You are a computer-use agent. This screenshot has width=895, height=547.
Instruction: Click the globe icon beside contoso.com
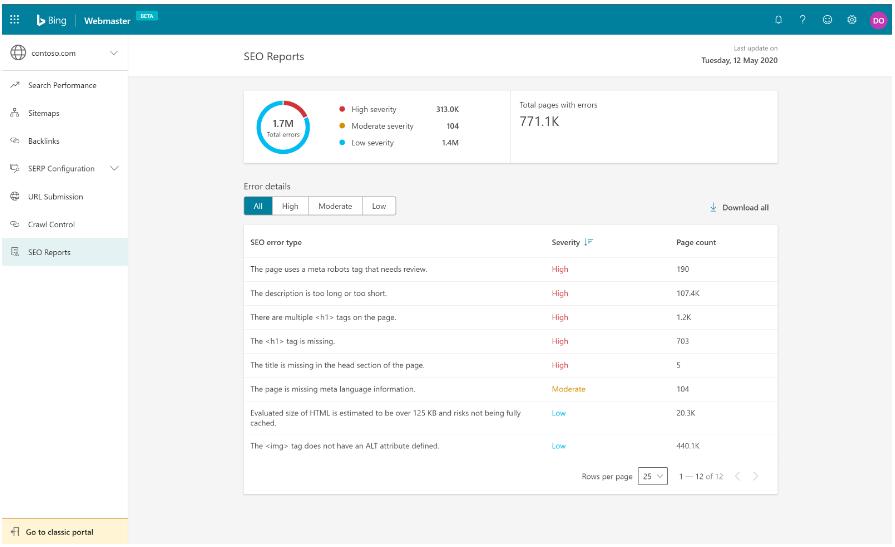[18, 53]
